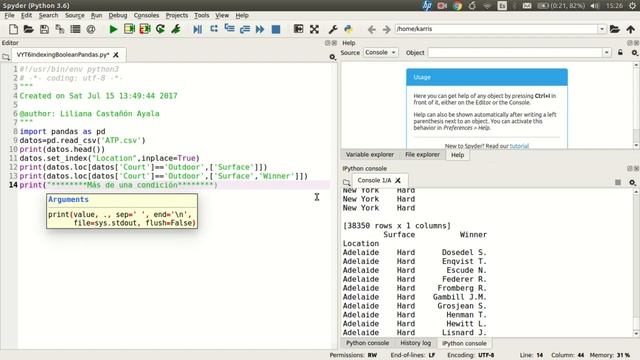The height and width of the screenshot is (360, 640).
Task: Expand the Source Console dropdown
Action: pyautogui.click(x=380, y=53)
